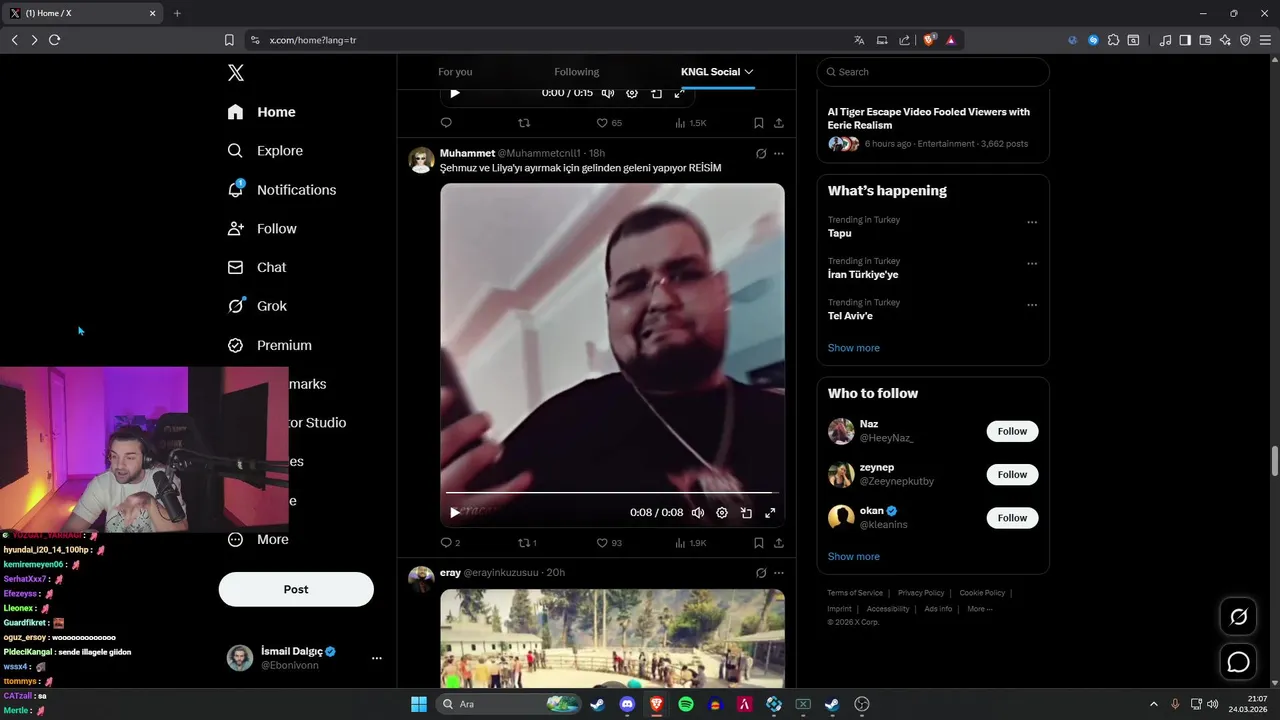Open Grok explain on Muhammet's post
The height and width of the screenshot is (720, 1280).
(761, 154)
